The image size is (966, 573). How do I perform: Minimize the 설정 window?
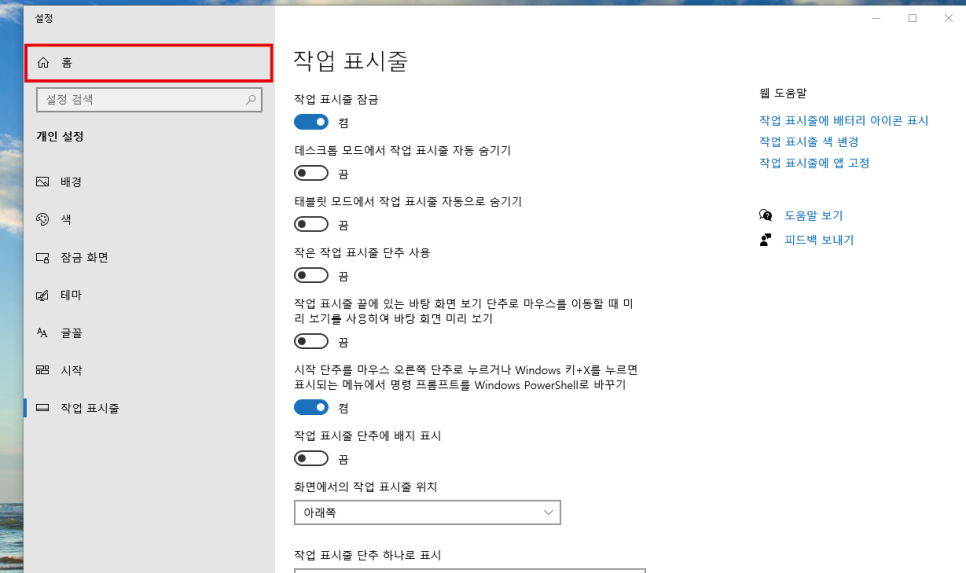tap(876, 18)
